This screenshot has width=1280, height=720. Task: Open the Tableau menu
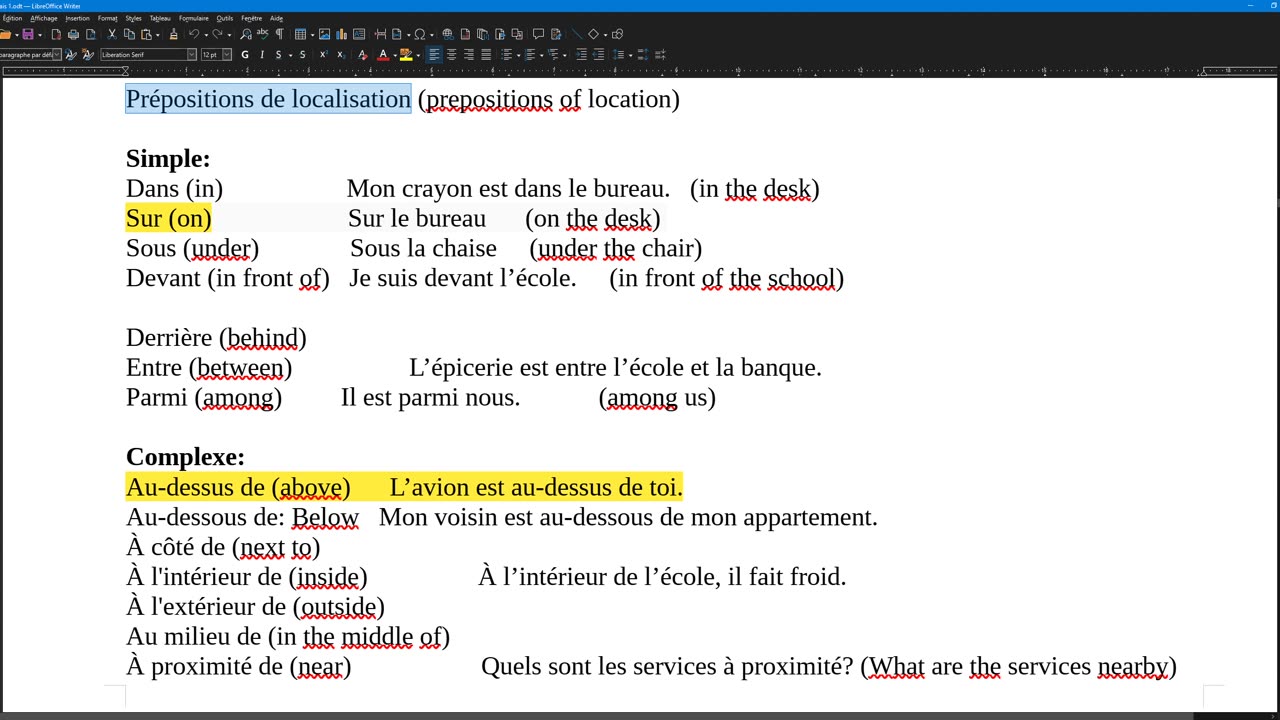tap(160, 18)
